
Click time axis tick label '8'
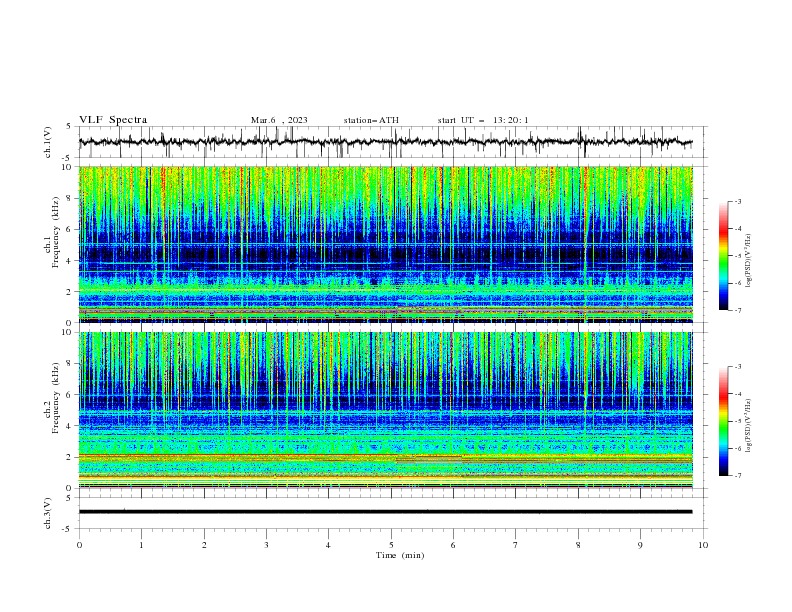coord(578,545)
